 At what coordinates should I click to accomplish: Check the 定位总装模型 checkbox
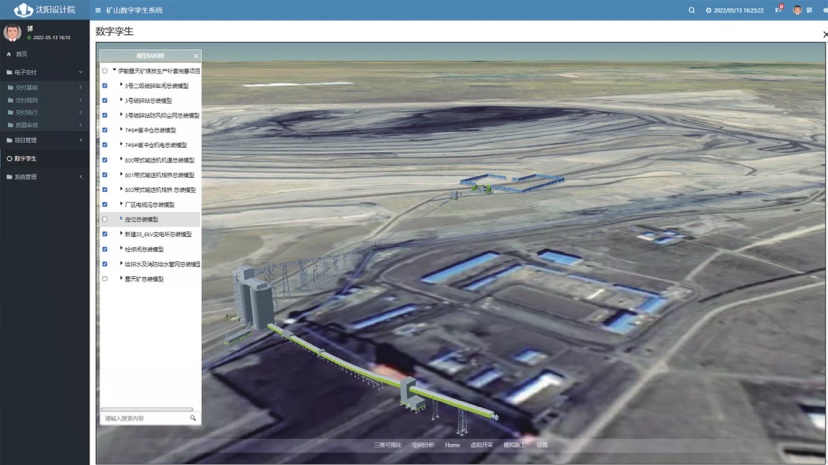pos(105,219)
